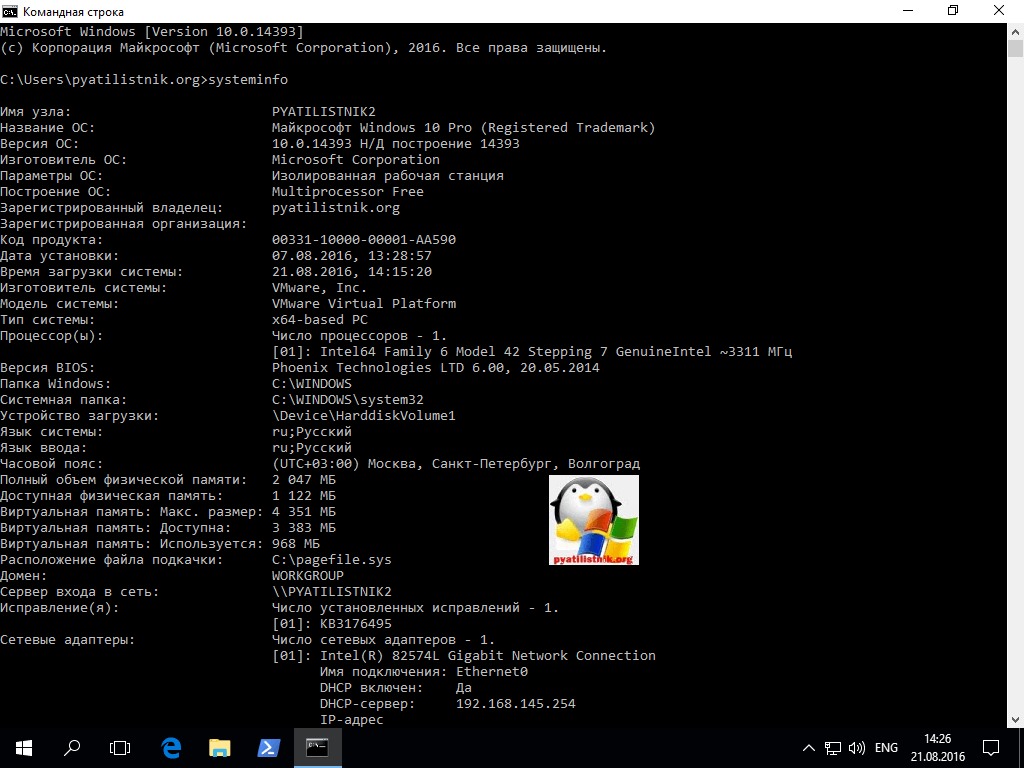Maximize the Command Prompt window
The width and height of the screenshot is (1024, 768).
(953, 11)
